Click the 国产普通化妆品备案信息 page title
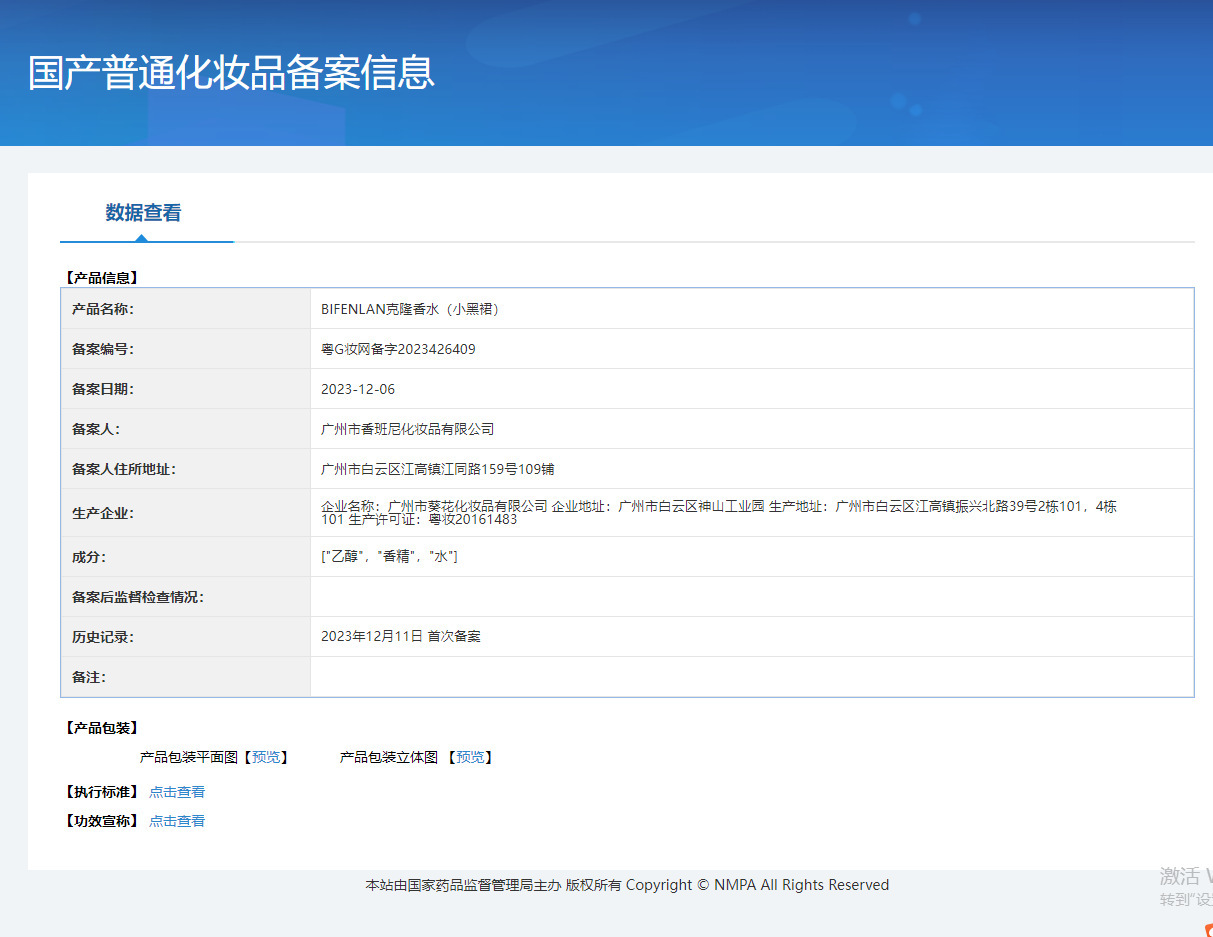 tap(231, 73)
